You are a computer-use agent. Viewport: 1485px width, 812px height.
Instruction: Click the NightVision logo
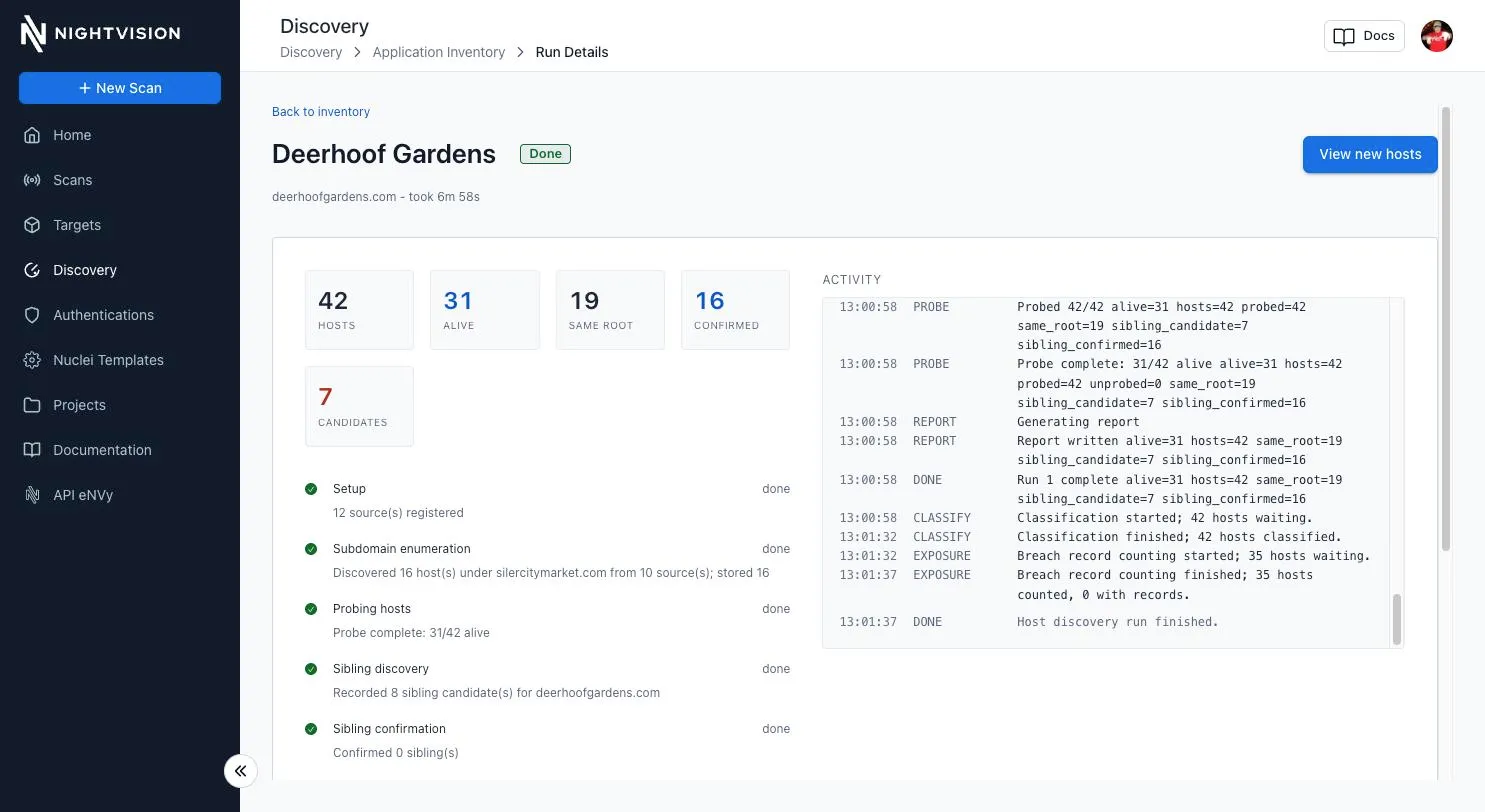(100, 33)
